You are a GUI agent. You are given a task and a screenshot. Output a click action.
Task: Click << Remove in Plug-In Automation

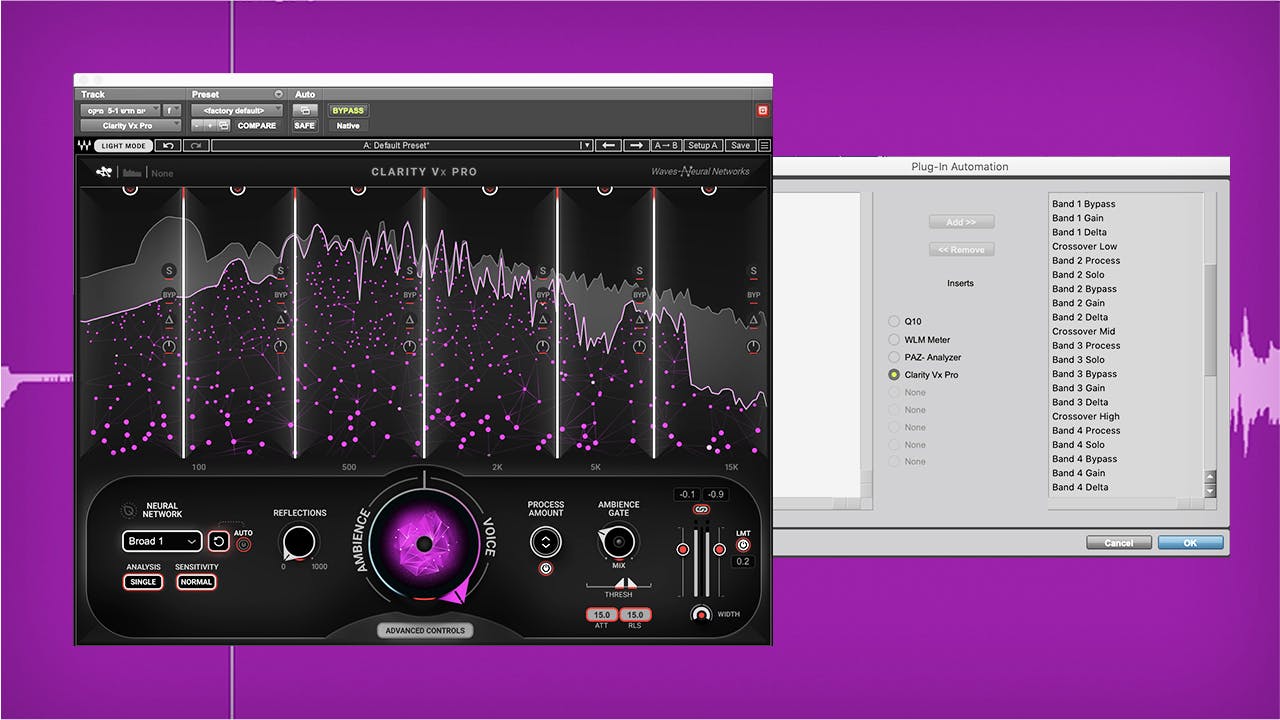click(961, 250)
